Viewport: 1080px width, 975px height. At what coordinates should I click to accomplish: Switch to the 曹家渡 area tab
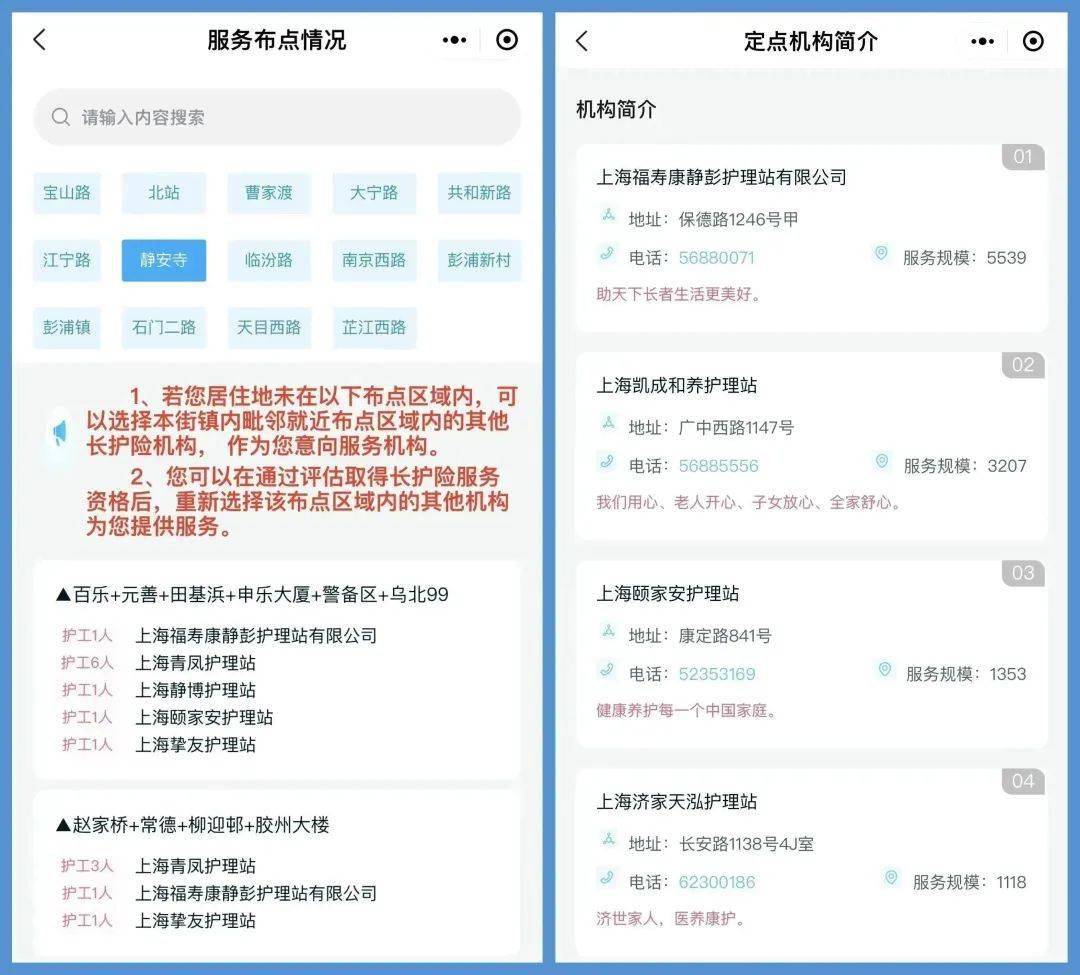[268, 193]
